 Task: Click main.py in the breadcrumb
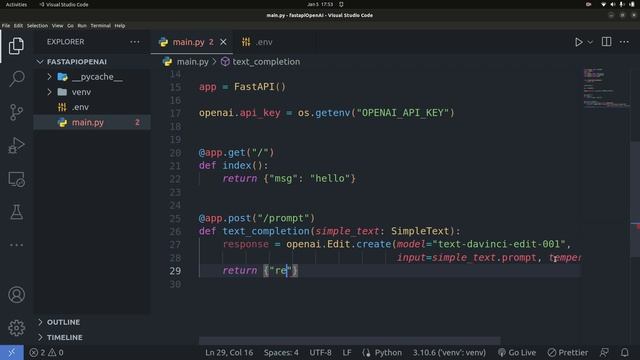click(192, 62)
